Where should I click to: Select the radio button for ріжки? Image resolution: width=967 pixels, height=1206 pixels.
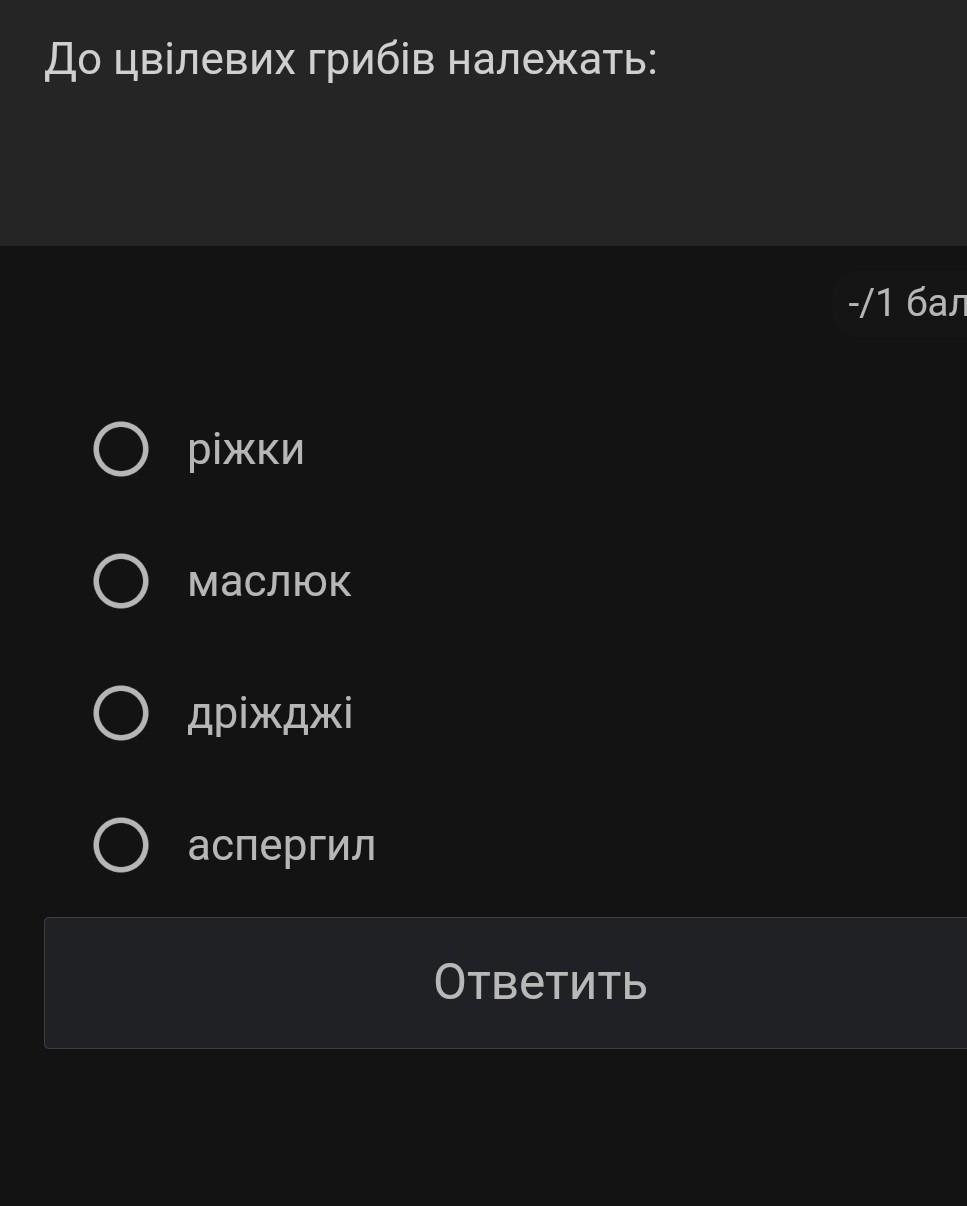121,449
